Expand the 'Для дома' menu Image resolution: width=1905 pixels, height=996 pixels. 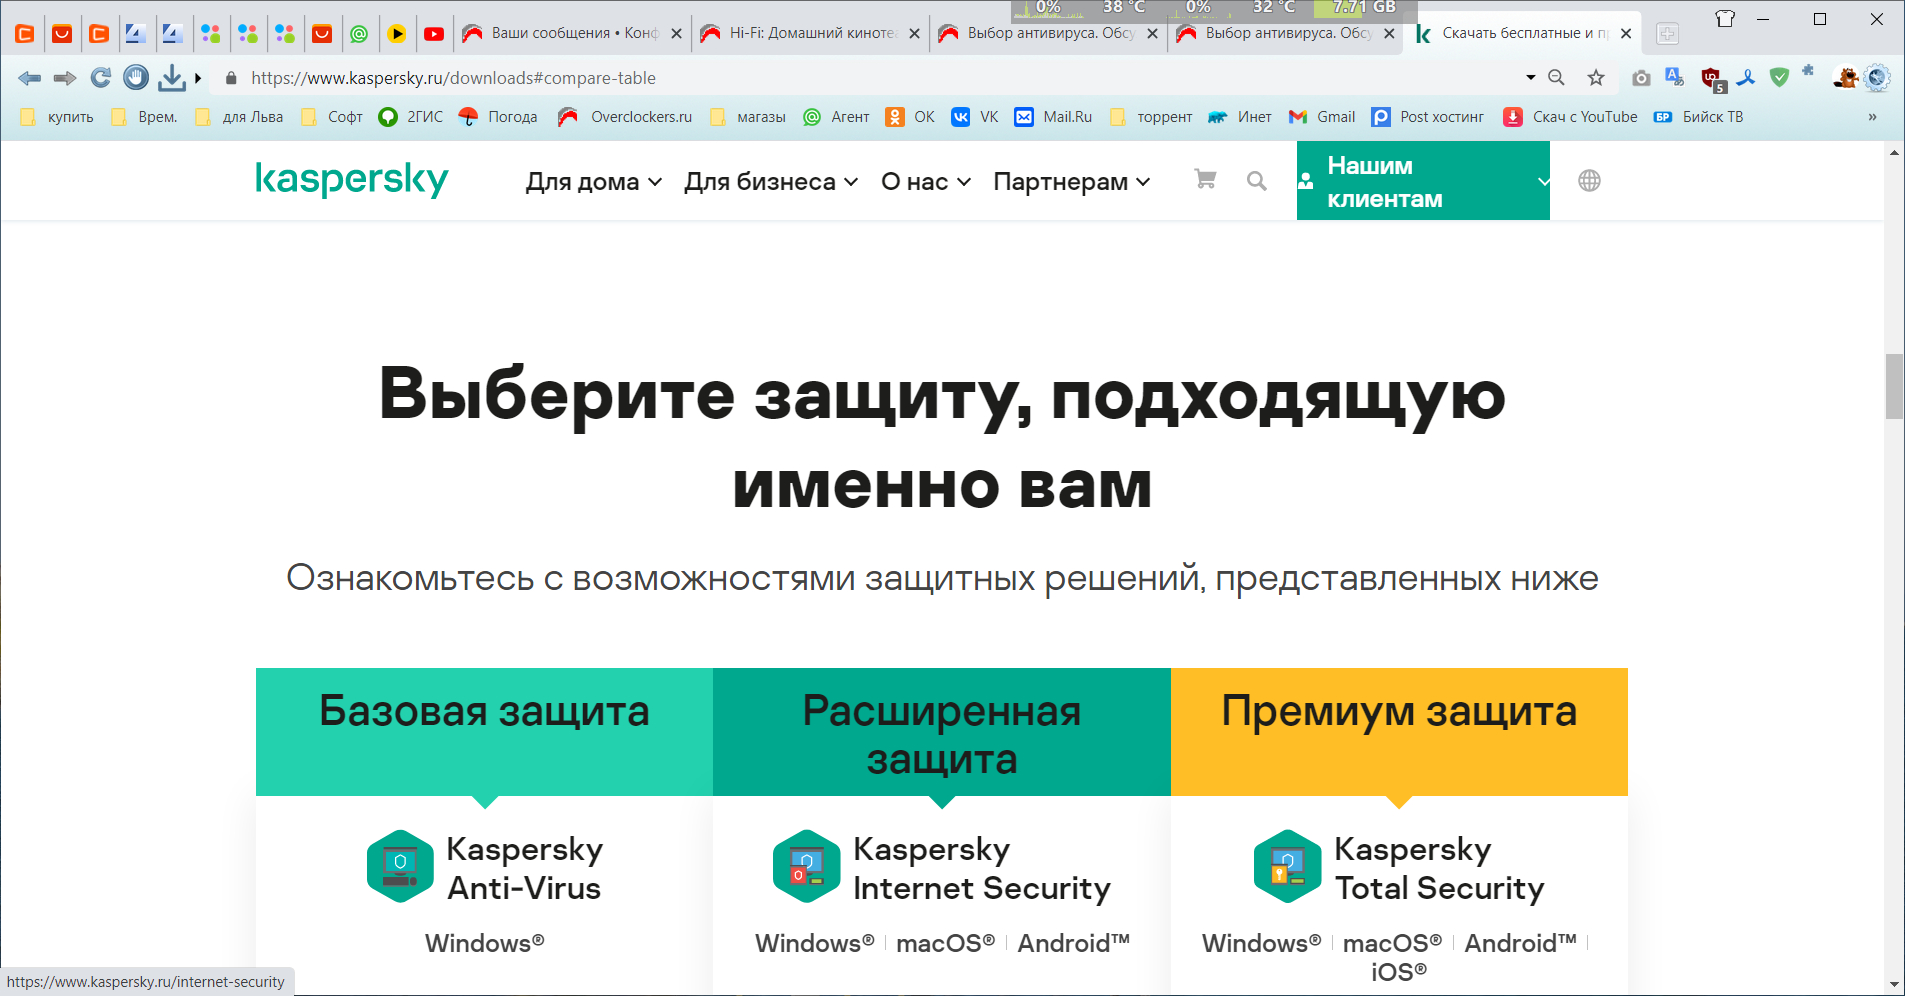594,182
